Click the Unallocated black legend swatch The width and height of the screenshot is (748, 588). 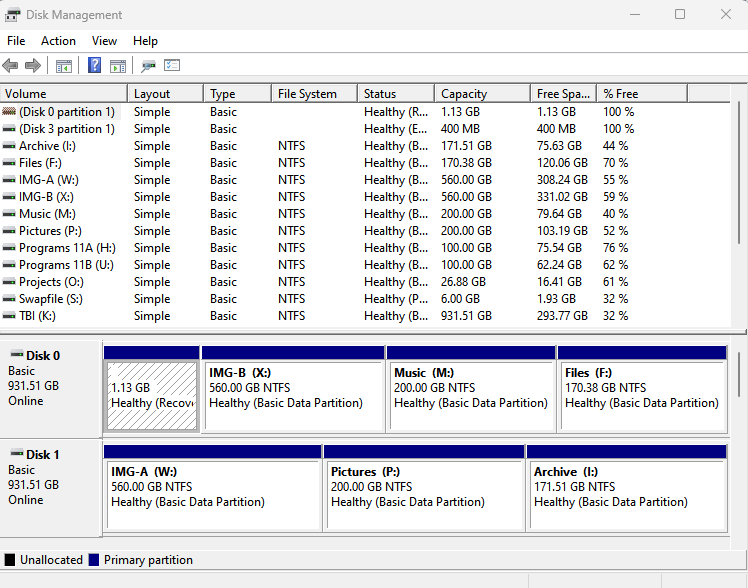tap(10, 560)
